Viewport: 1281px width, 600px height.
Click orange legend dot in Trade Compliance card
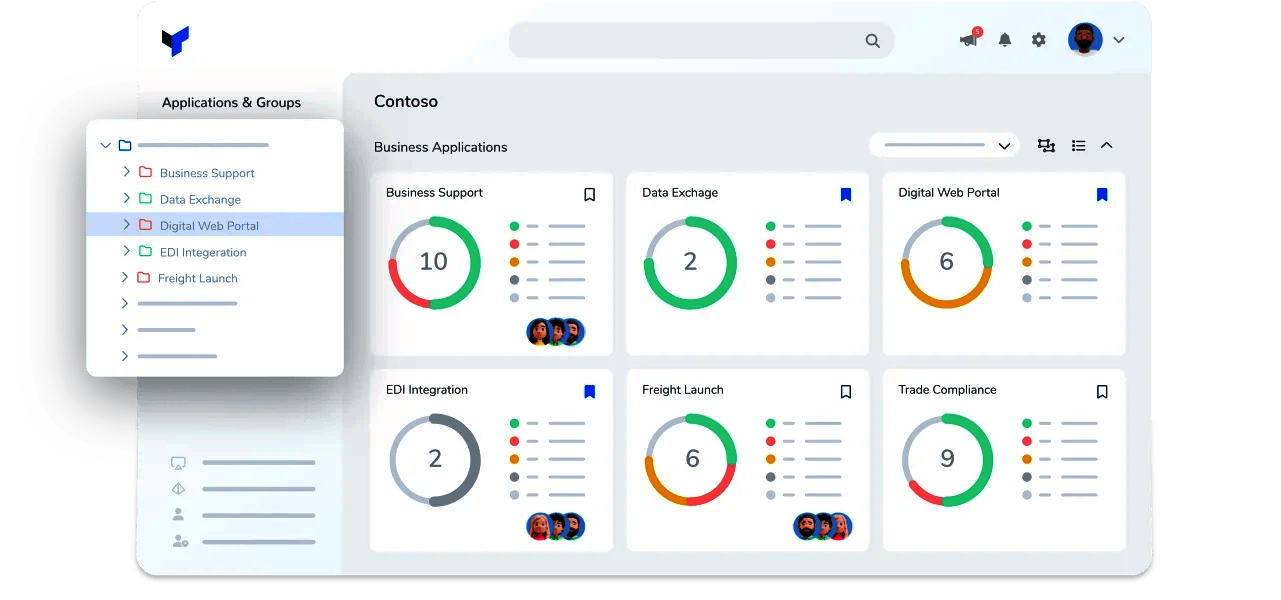pyautogui.click(x=1027, y=459)
